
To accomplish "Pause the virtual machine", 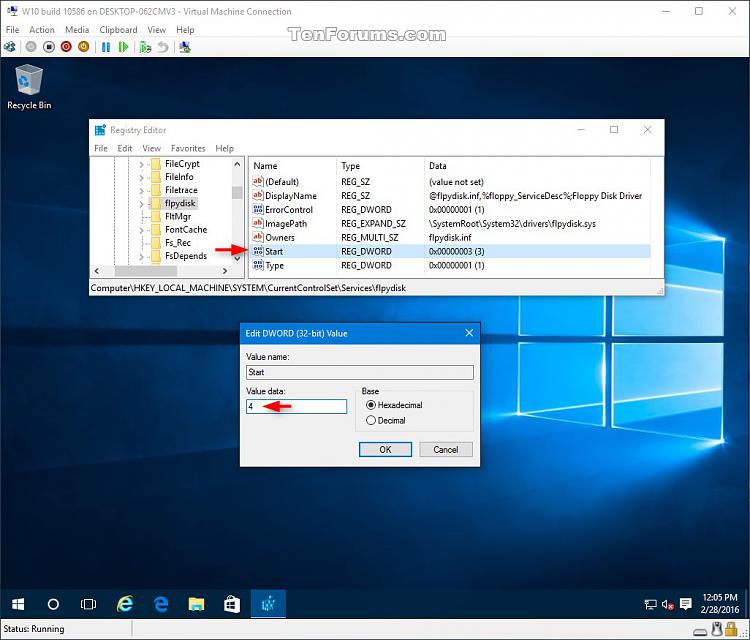I will [106, 47].
